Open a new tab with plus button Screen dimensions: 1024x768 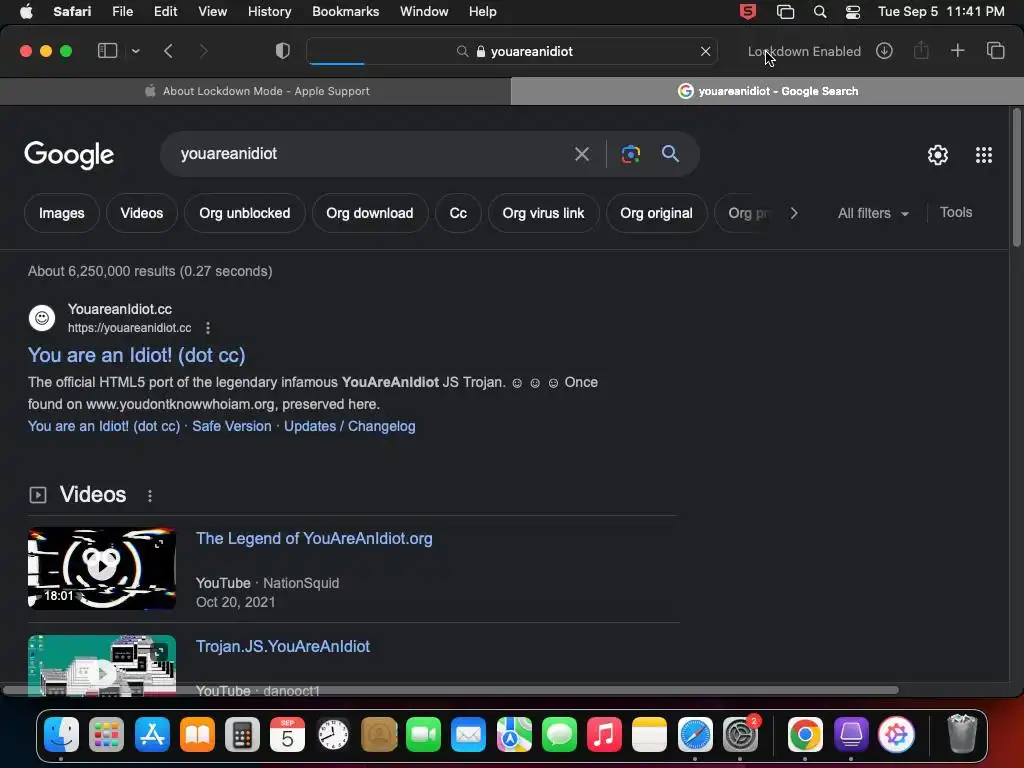pos(957,51)
